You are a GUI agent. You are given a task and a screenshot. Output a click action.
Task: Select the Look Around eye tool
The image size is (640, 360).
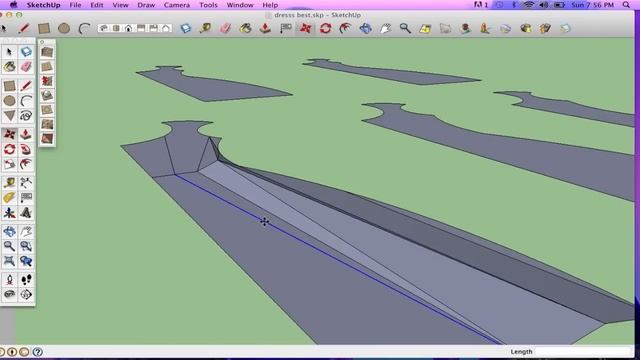[9, 294]
